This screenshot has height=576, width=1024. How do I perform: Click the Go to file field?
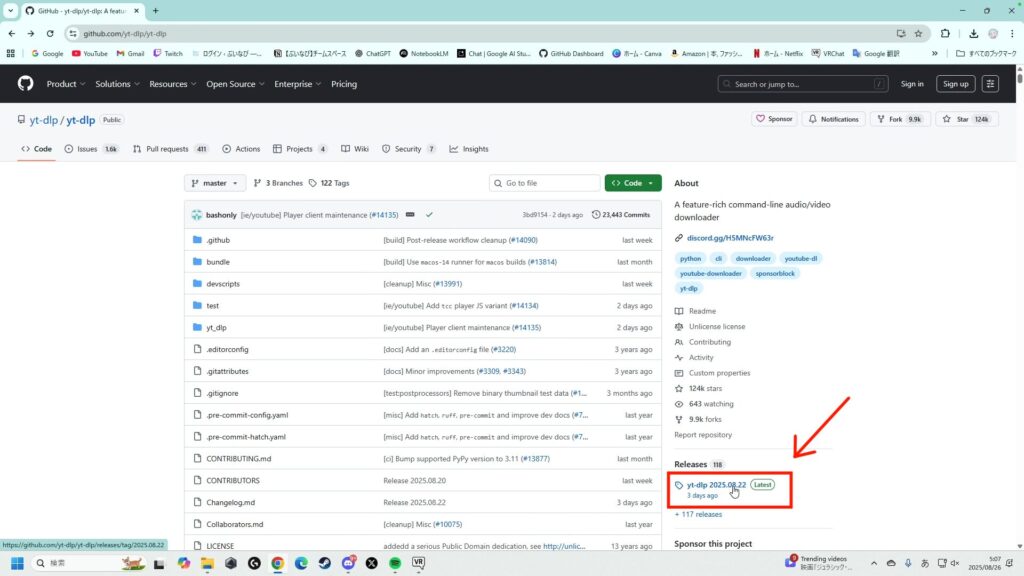543,183
